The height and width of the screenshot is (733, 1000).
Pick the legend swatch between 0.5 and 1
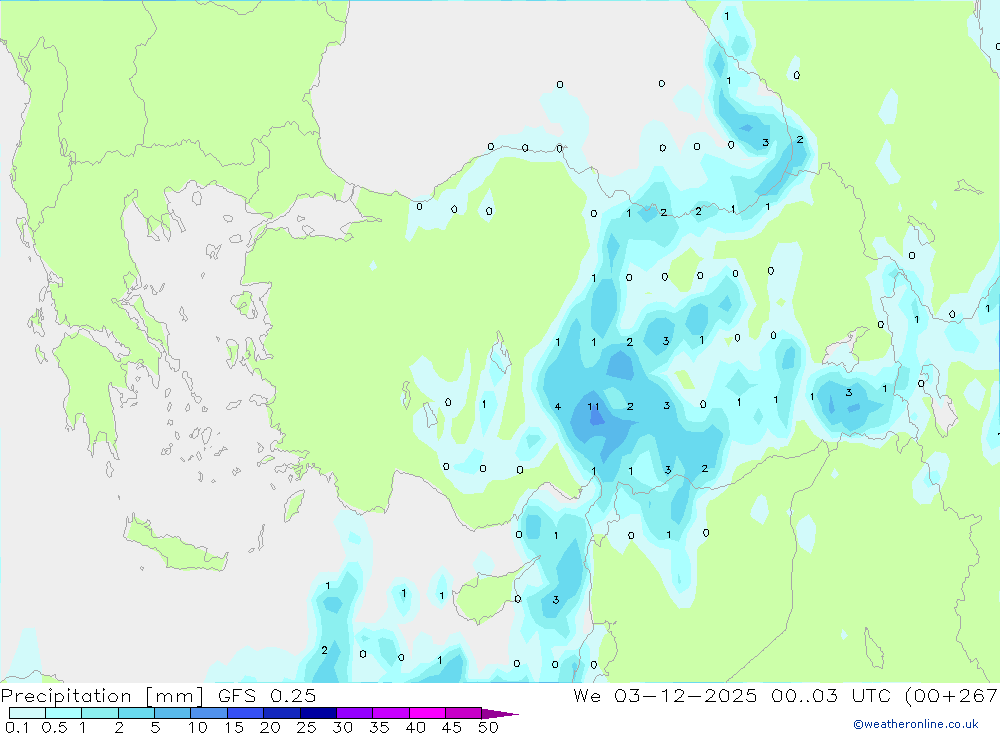(64, 713)
